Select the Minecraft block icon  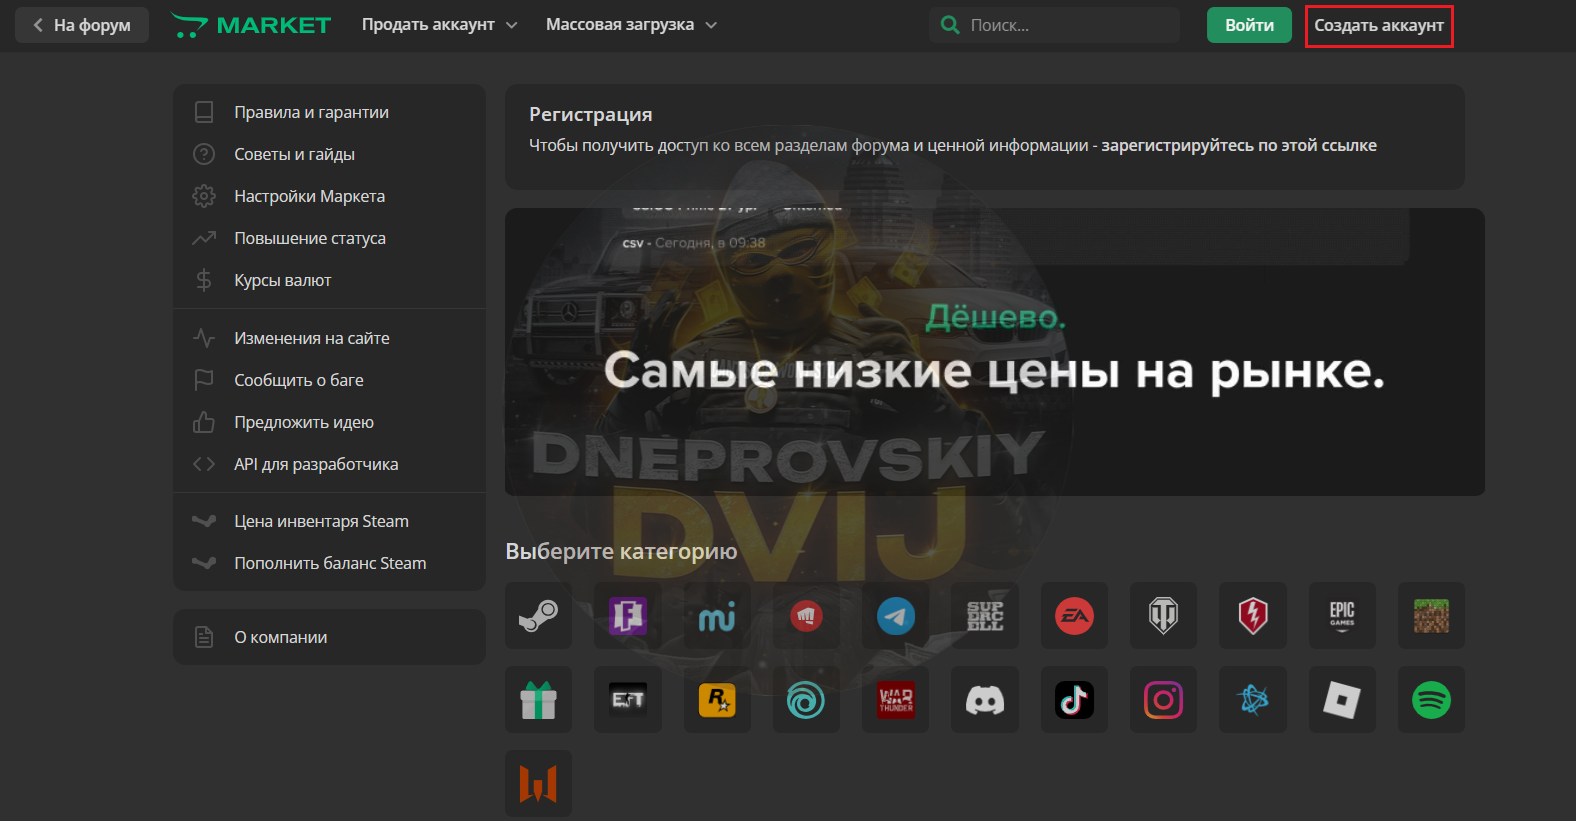(x=1431, y=616)
